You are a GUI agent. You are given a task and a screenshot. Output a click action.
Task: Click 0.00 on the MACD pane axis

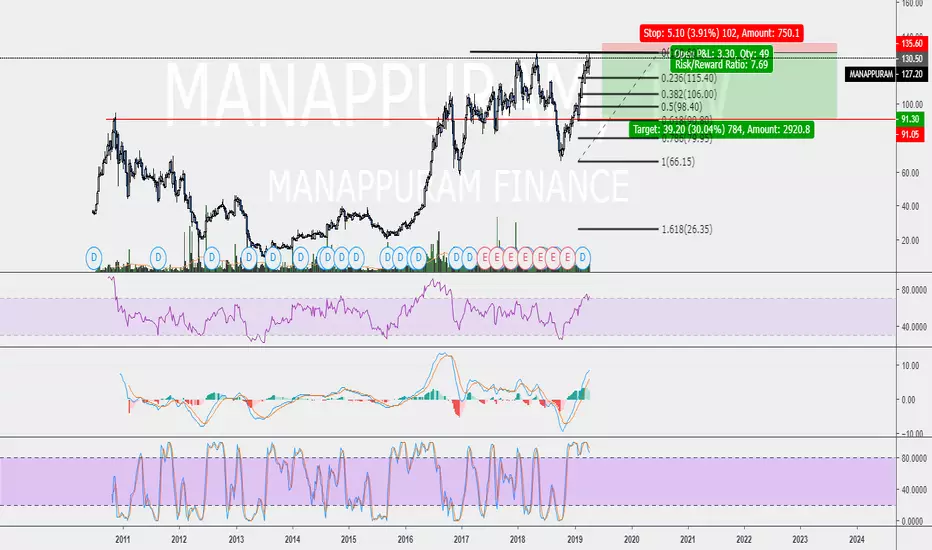point(909,400)
